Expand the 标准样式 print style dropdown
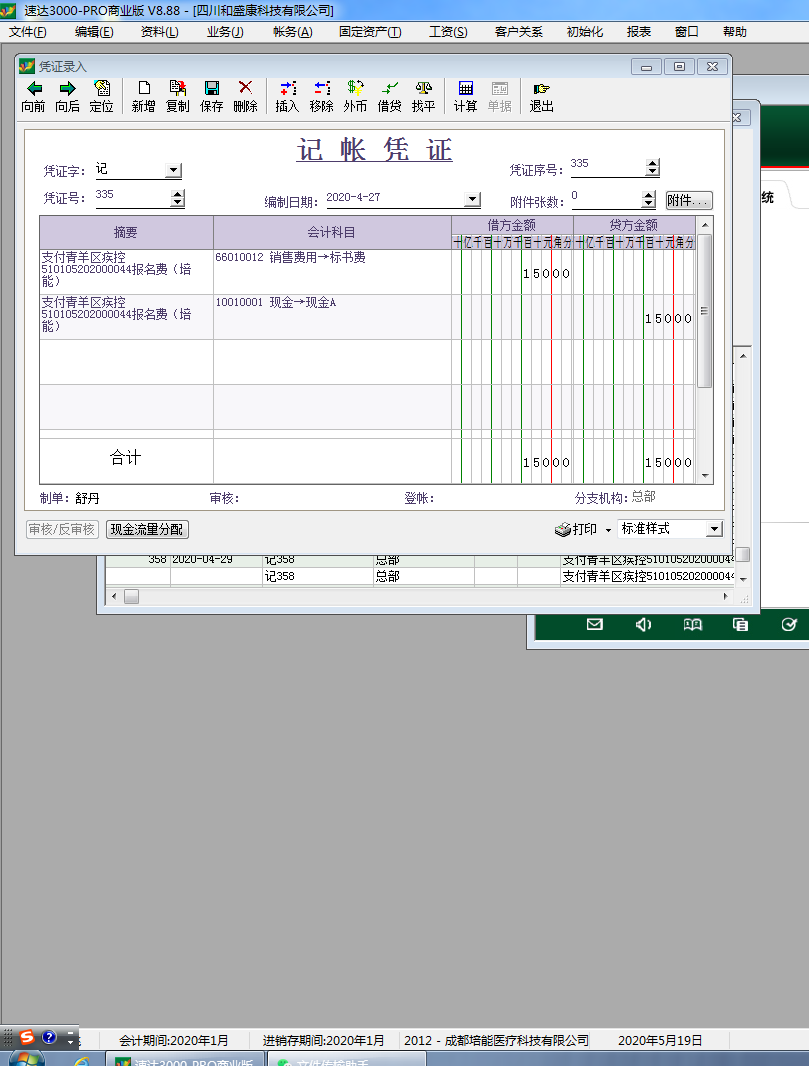The height and width of the screenshot is (1066, 809). [x=714, y=529]
